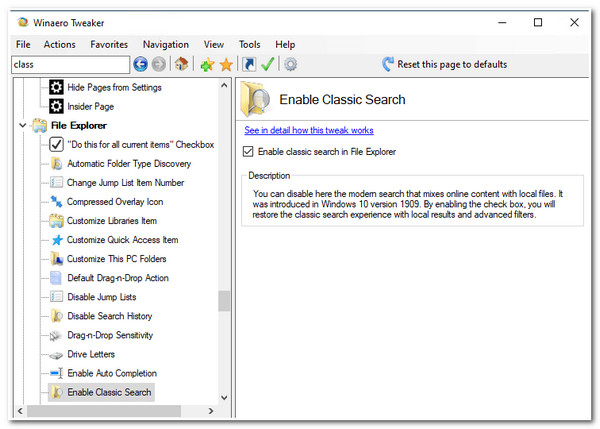Viewport: 600px width, 429px height.
Task: Click the Enable Classic Search tree icon
Action: [57, 392]
